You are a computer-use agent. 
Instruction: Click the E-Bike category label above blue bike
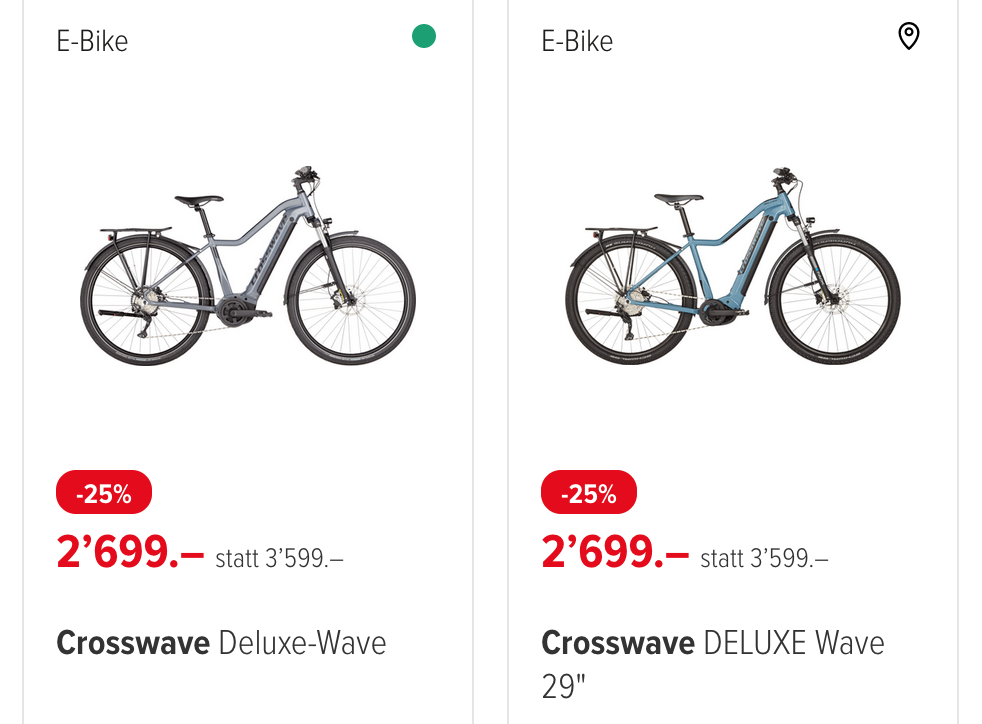[x=577, y=41]
